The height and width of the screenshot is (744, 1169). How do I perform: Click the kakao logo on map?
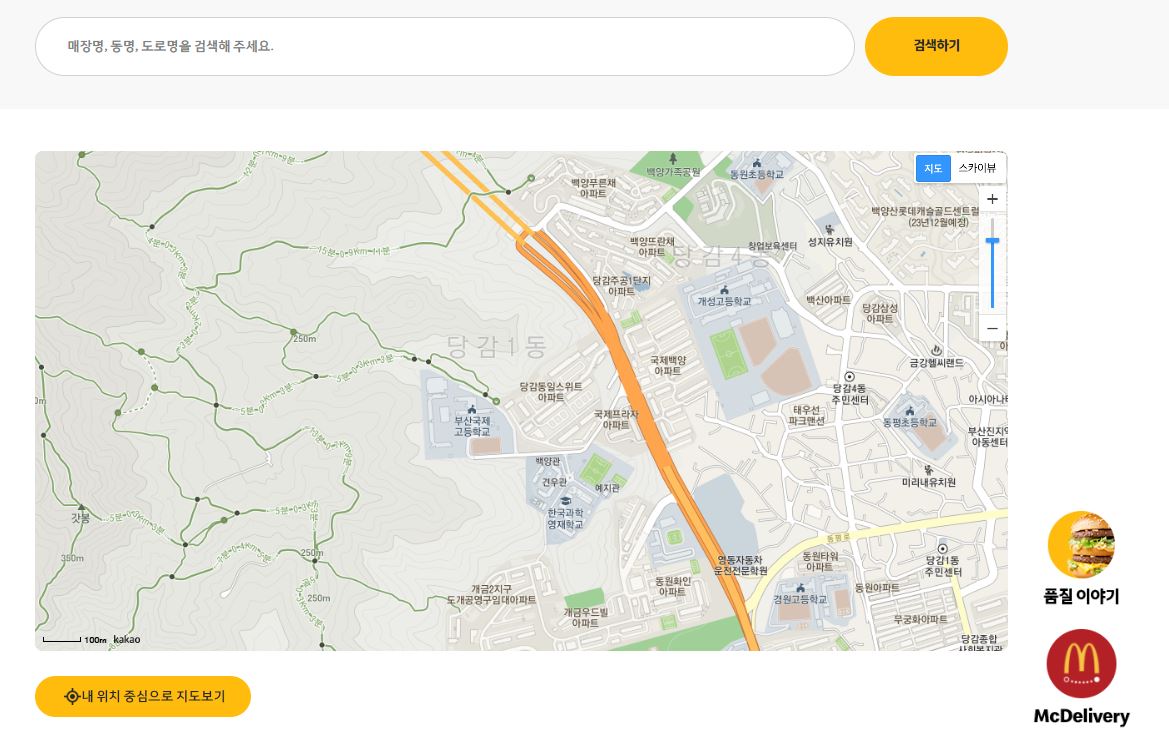127,640
